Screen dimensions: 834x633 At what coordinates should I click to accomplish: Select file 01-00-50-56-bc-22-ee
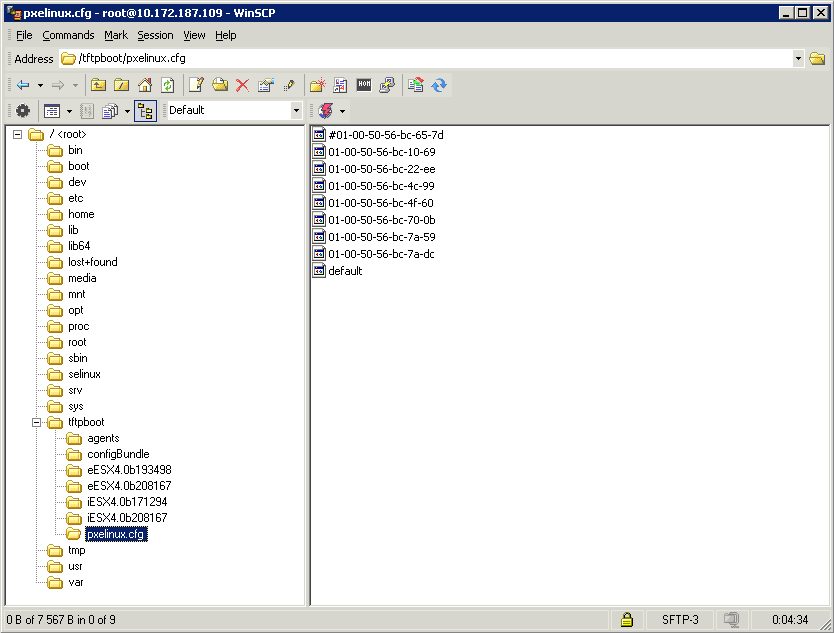pyautogui.click(x=381, y=169)
